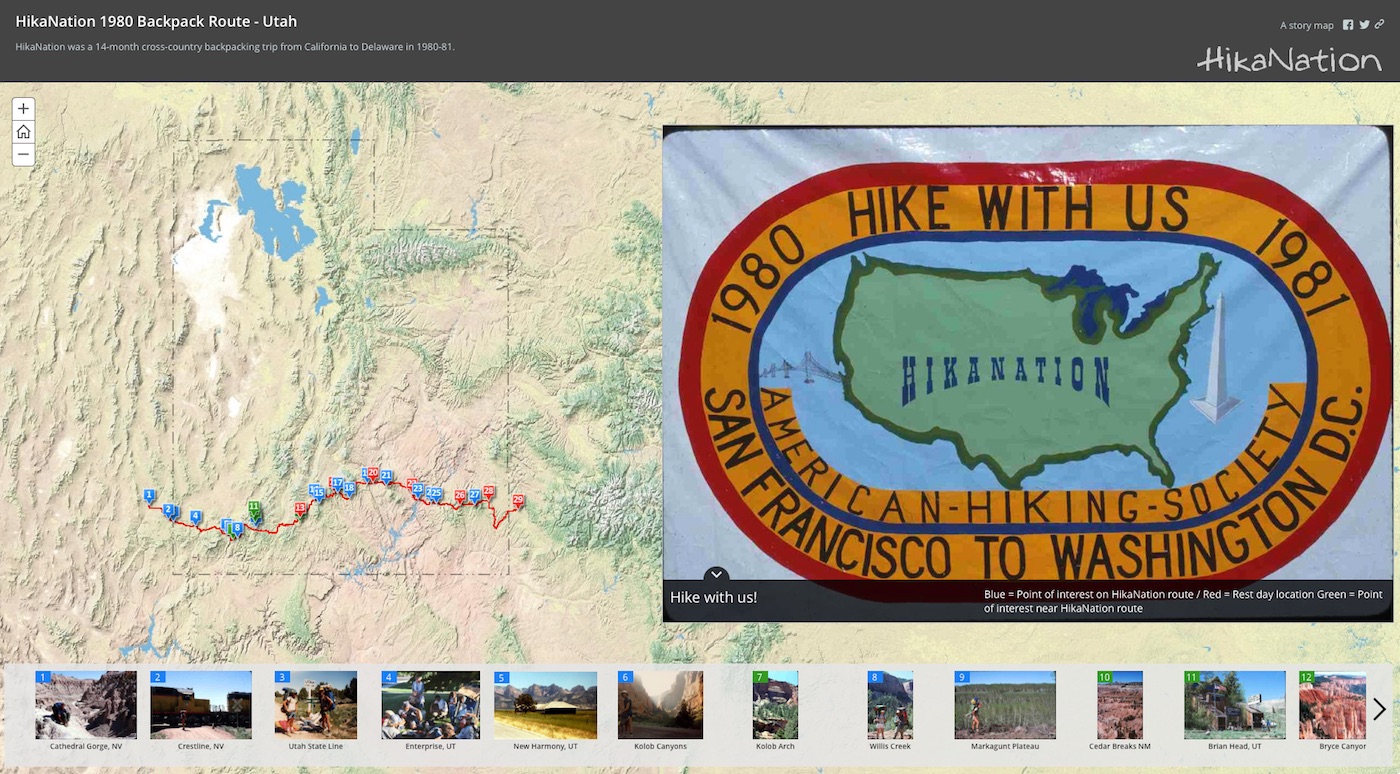Select blue map marker 27
This screenshot has width=1400, height=774.
click(x=475, y=496)
